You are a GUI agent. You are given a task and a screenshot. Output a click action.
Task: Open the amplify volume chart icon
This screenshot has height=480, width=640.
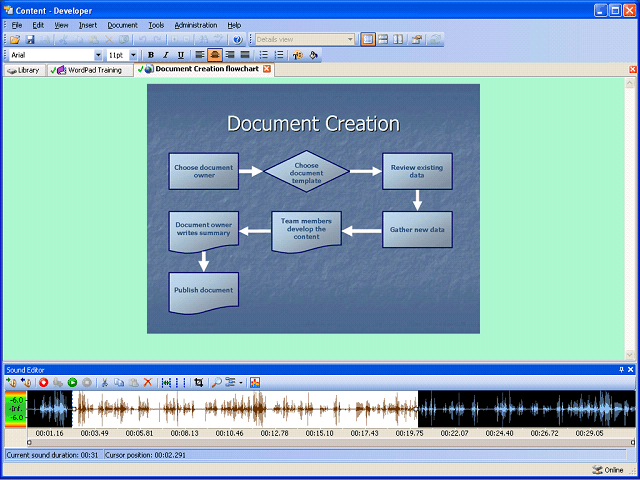[x=255, y=382]
